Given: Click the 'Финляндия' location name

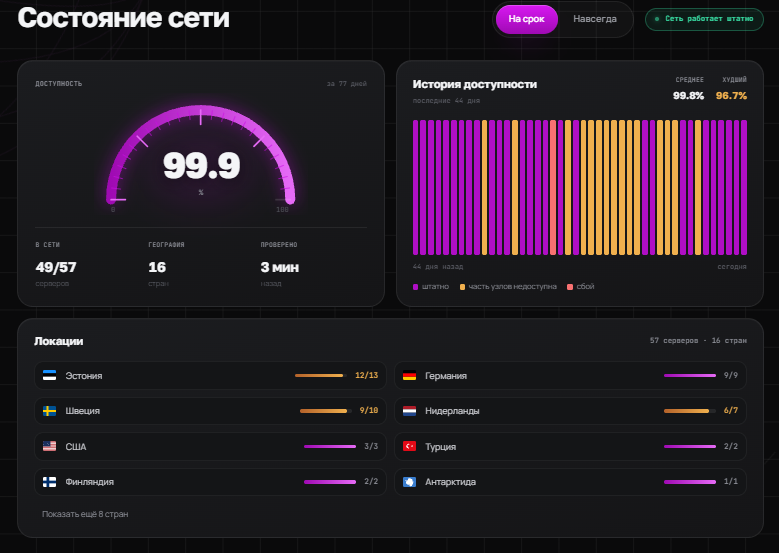Looking at the screenshot, I should [89, 482].
